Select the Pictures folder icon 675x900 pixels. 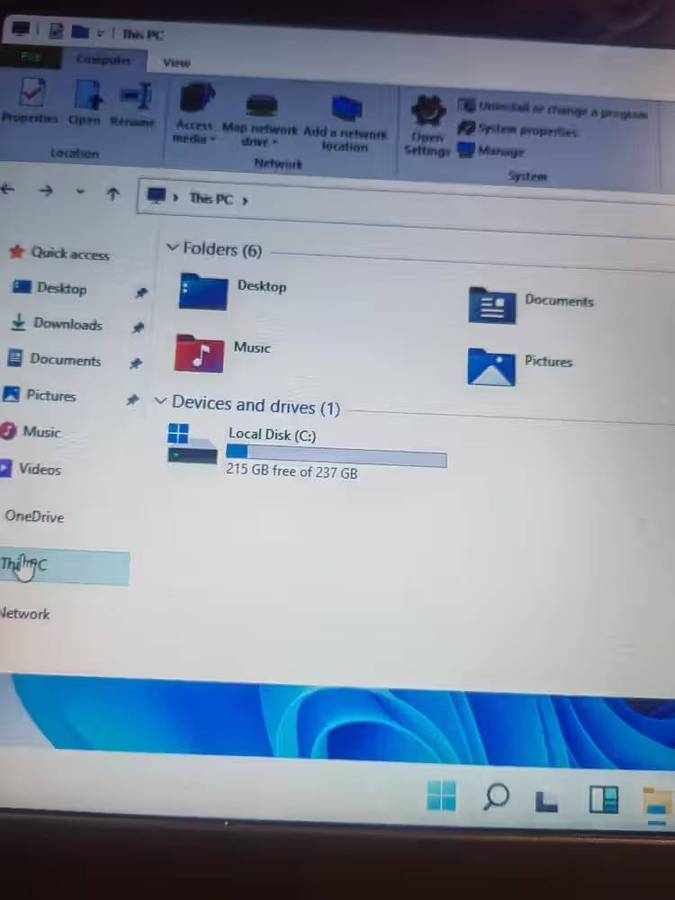[x=491, y=367]
